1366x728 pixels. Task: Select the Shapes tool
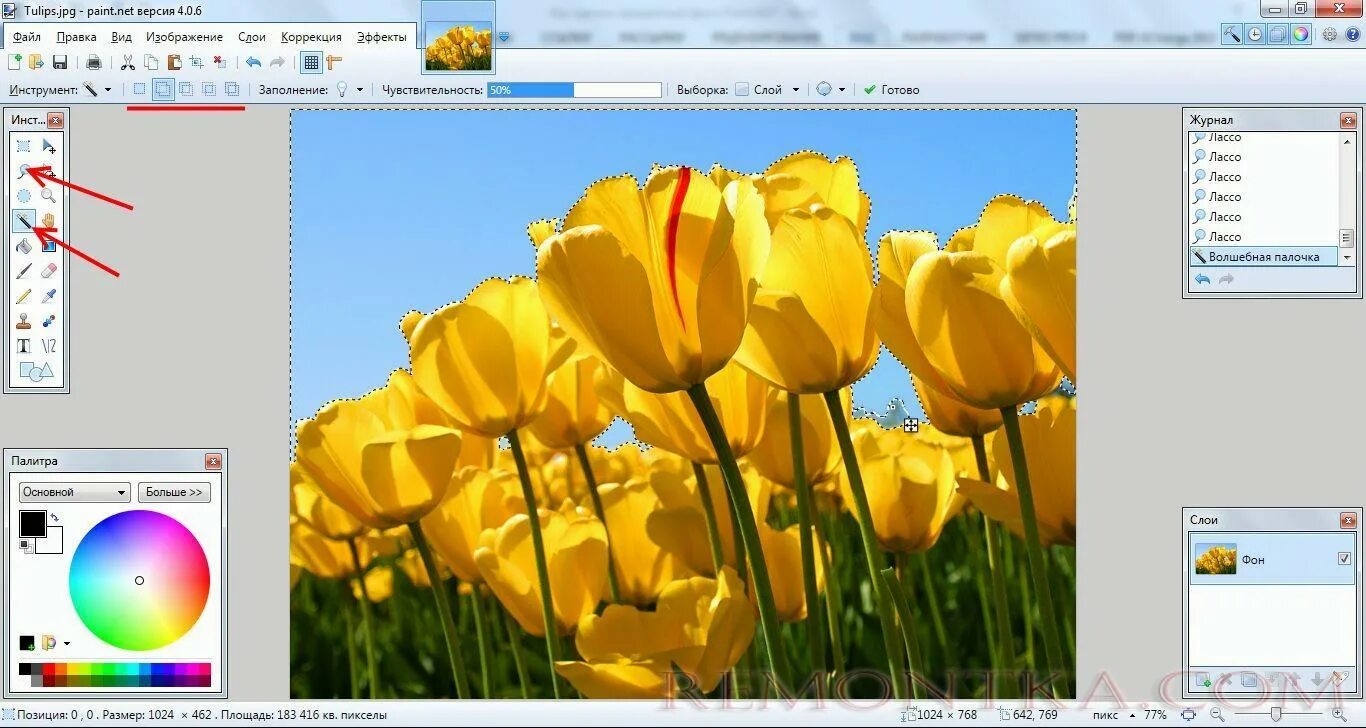(36, 372)
